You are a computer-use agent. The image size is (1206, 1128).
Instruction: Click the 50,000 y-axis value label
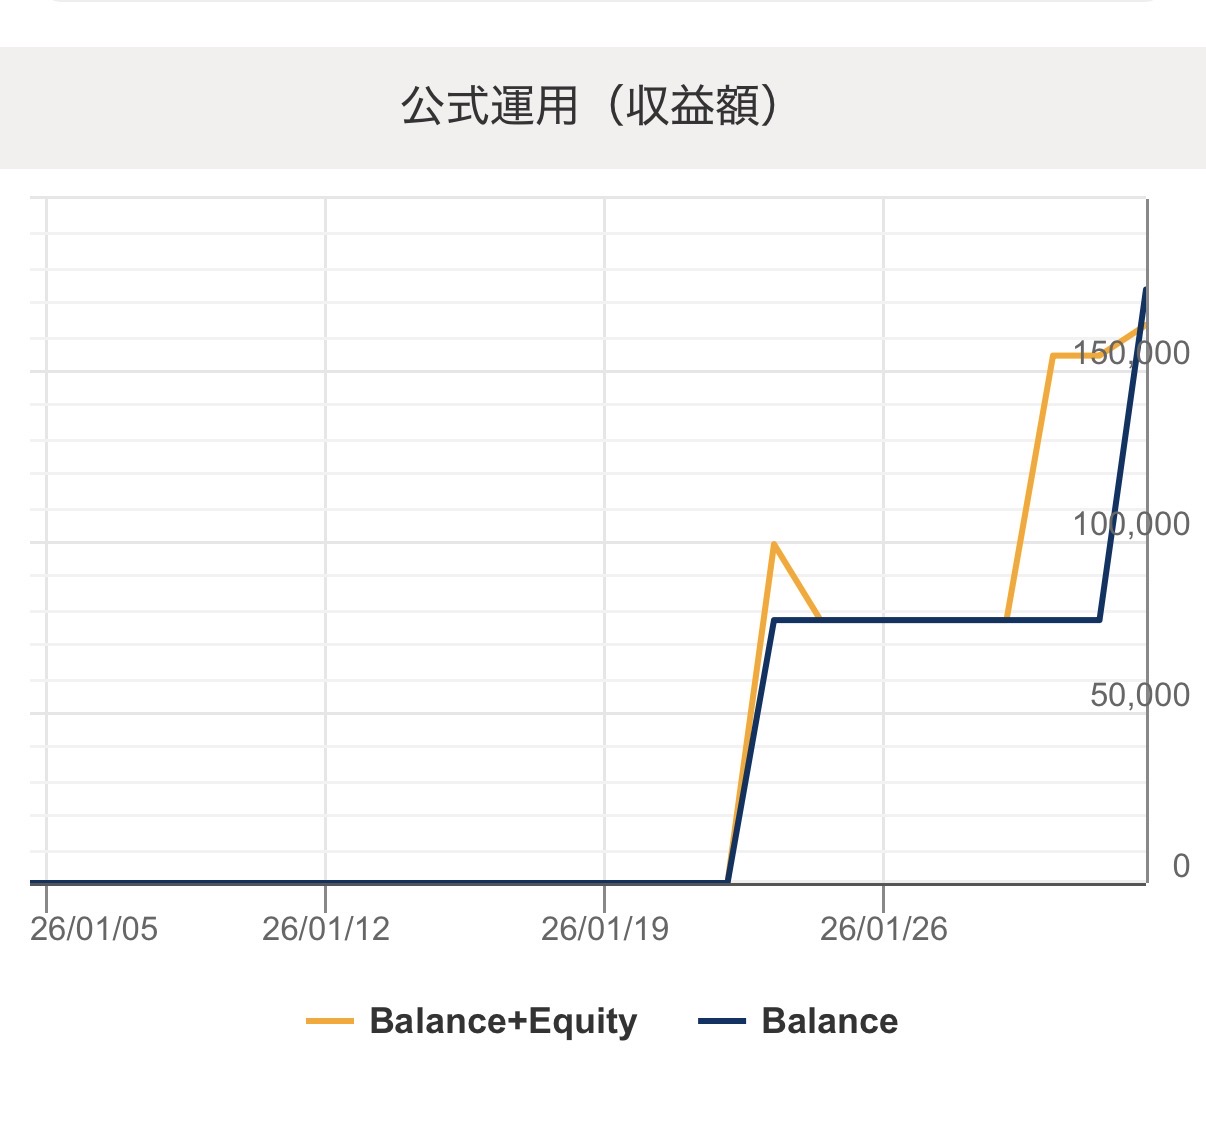pyautogui.click(x=1140, y=695)
